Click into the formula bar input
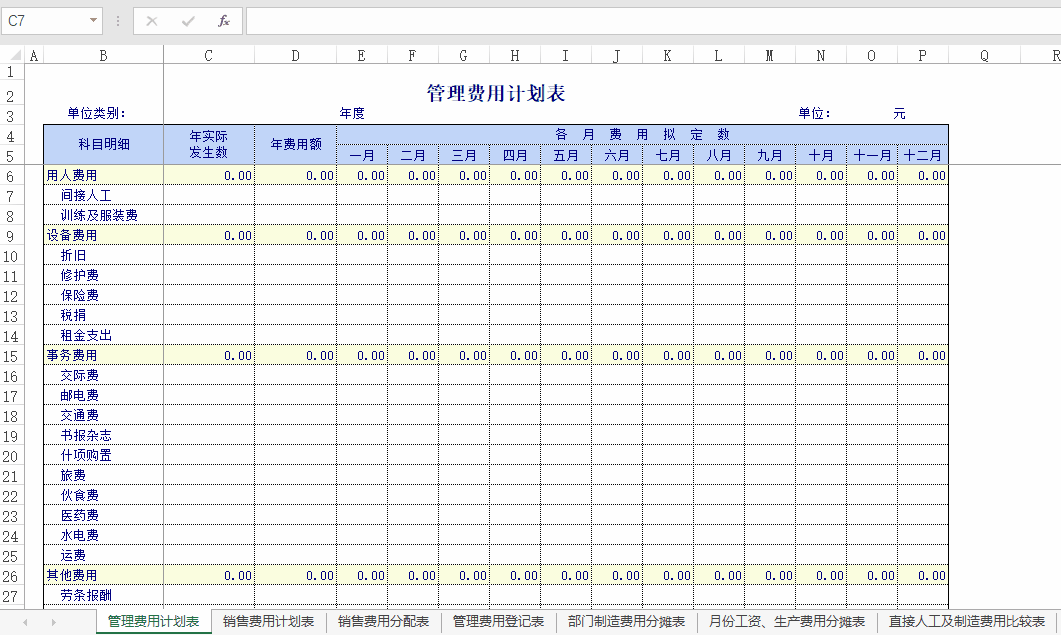The width and height of the screenshot is (1061, 635). (653, 21)
